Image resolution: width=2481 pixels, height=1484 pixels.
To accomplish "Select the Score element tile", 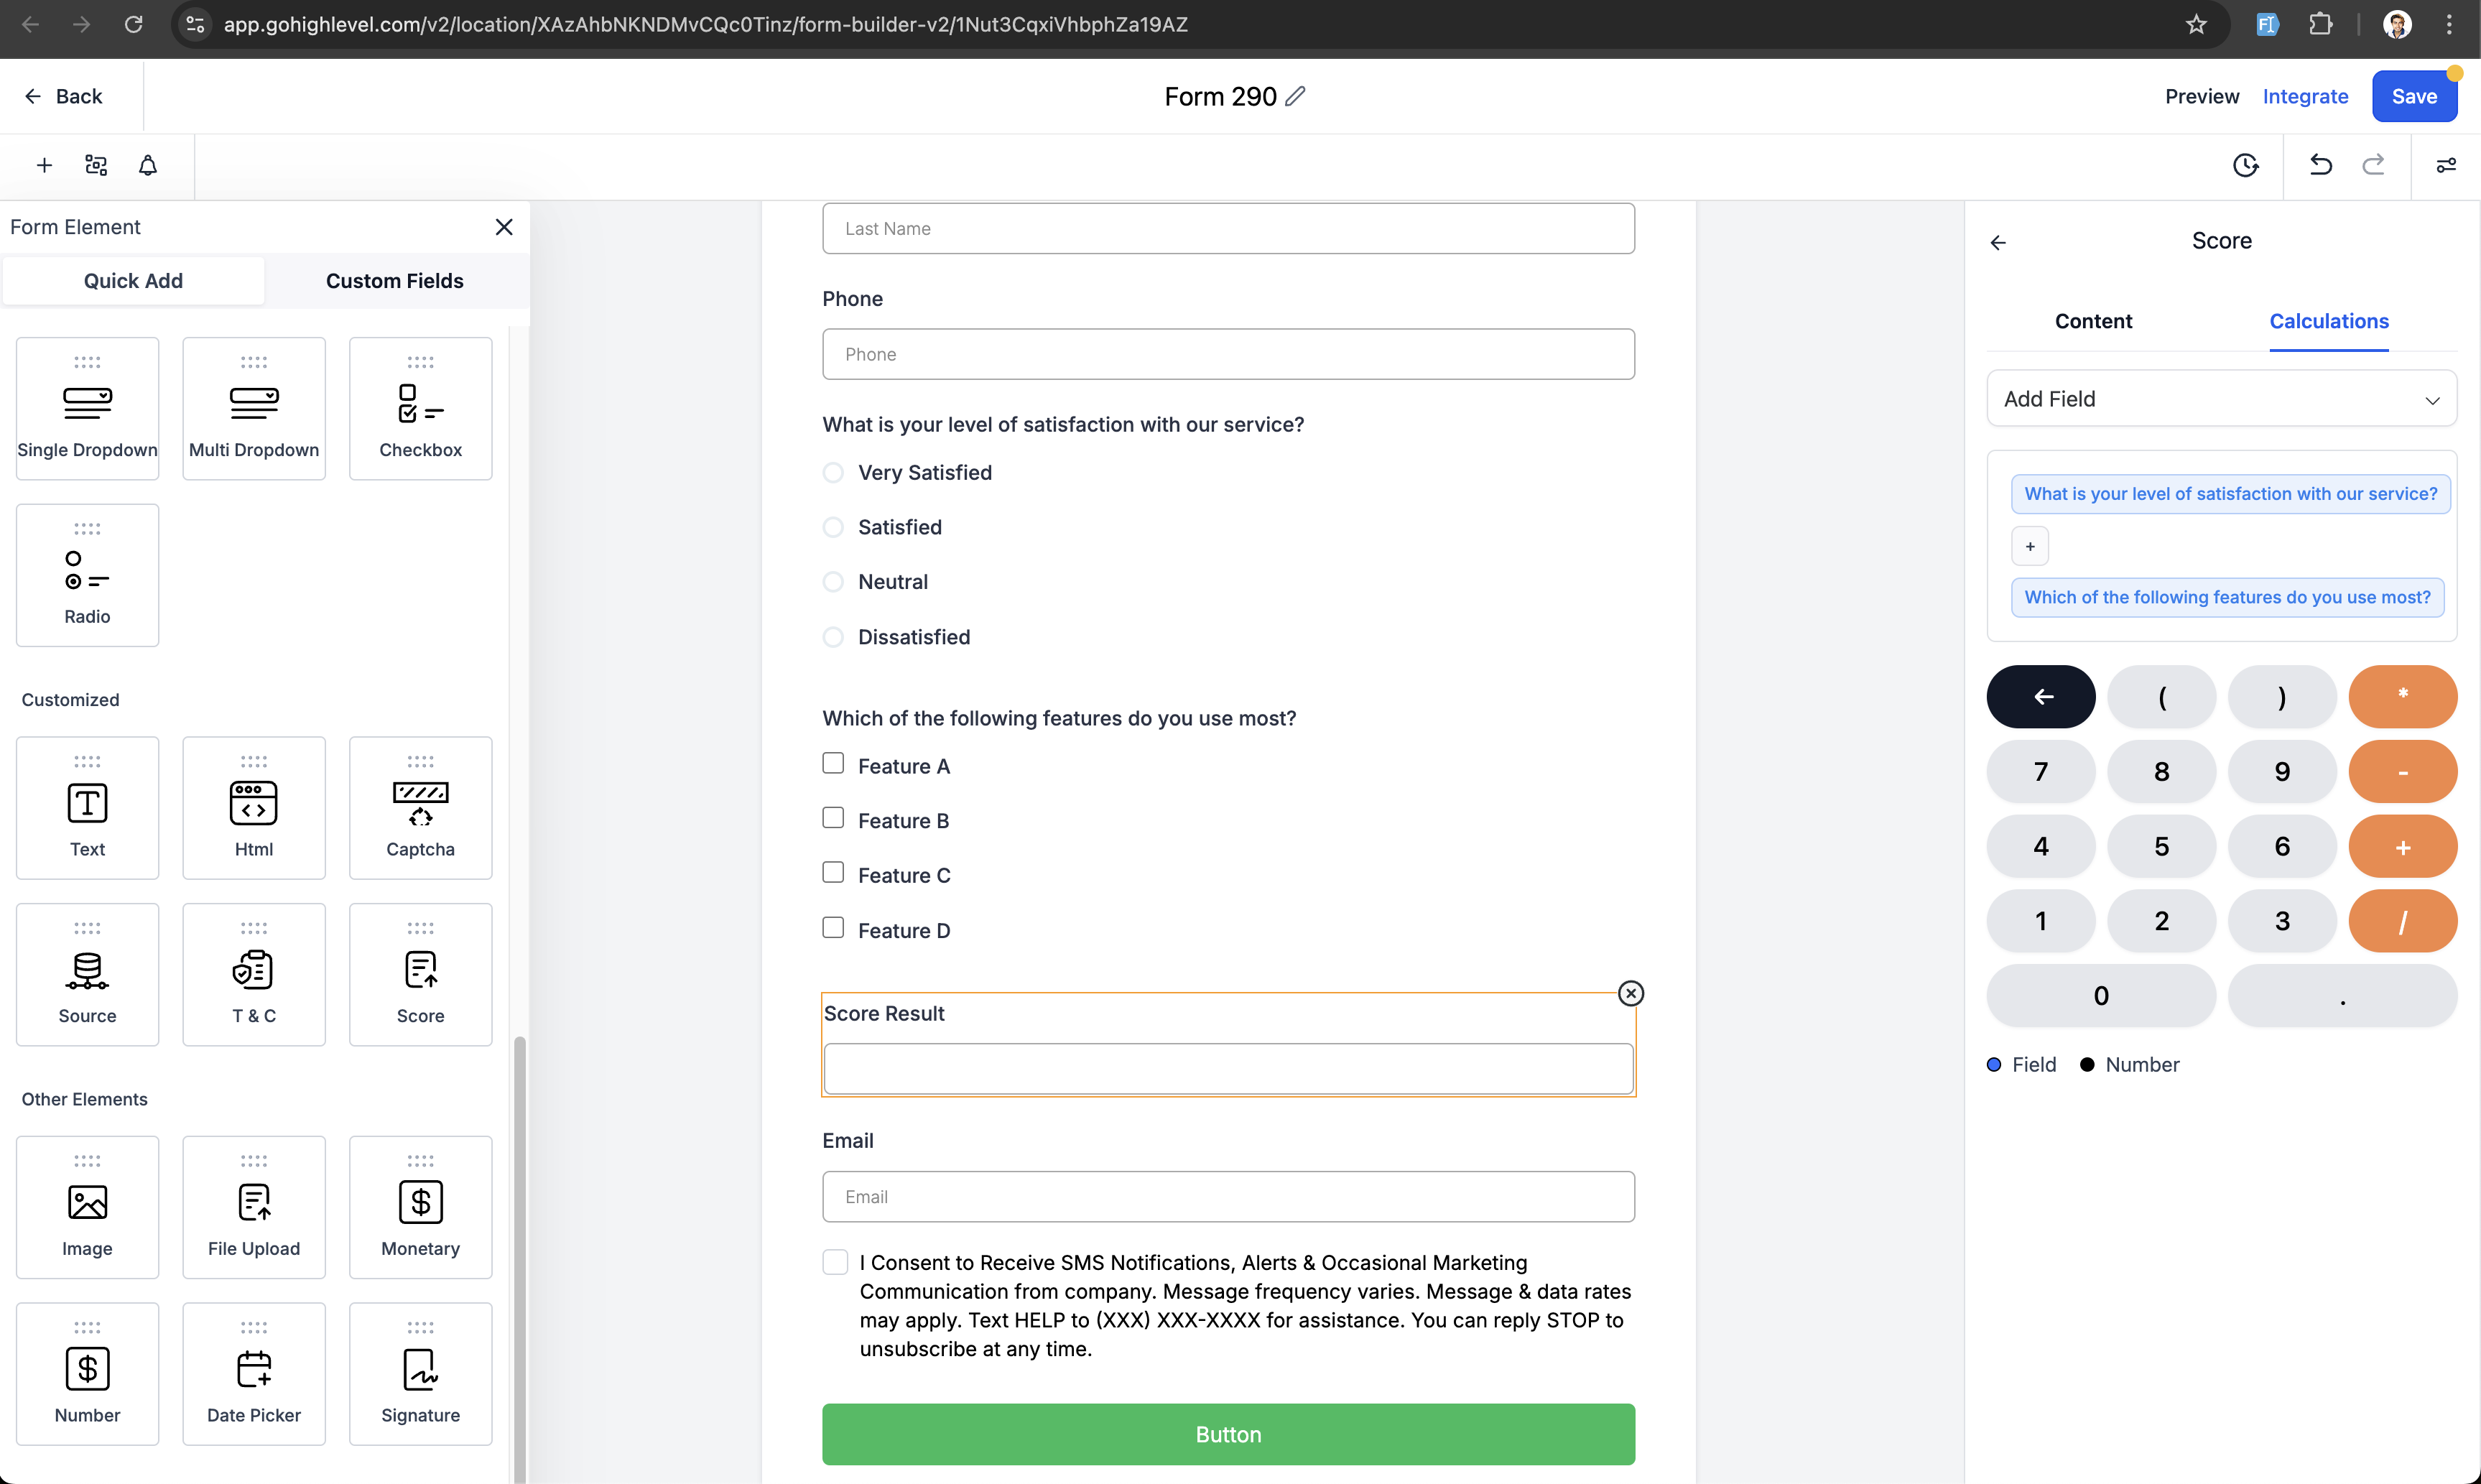I will pos(420,974).
